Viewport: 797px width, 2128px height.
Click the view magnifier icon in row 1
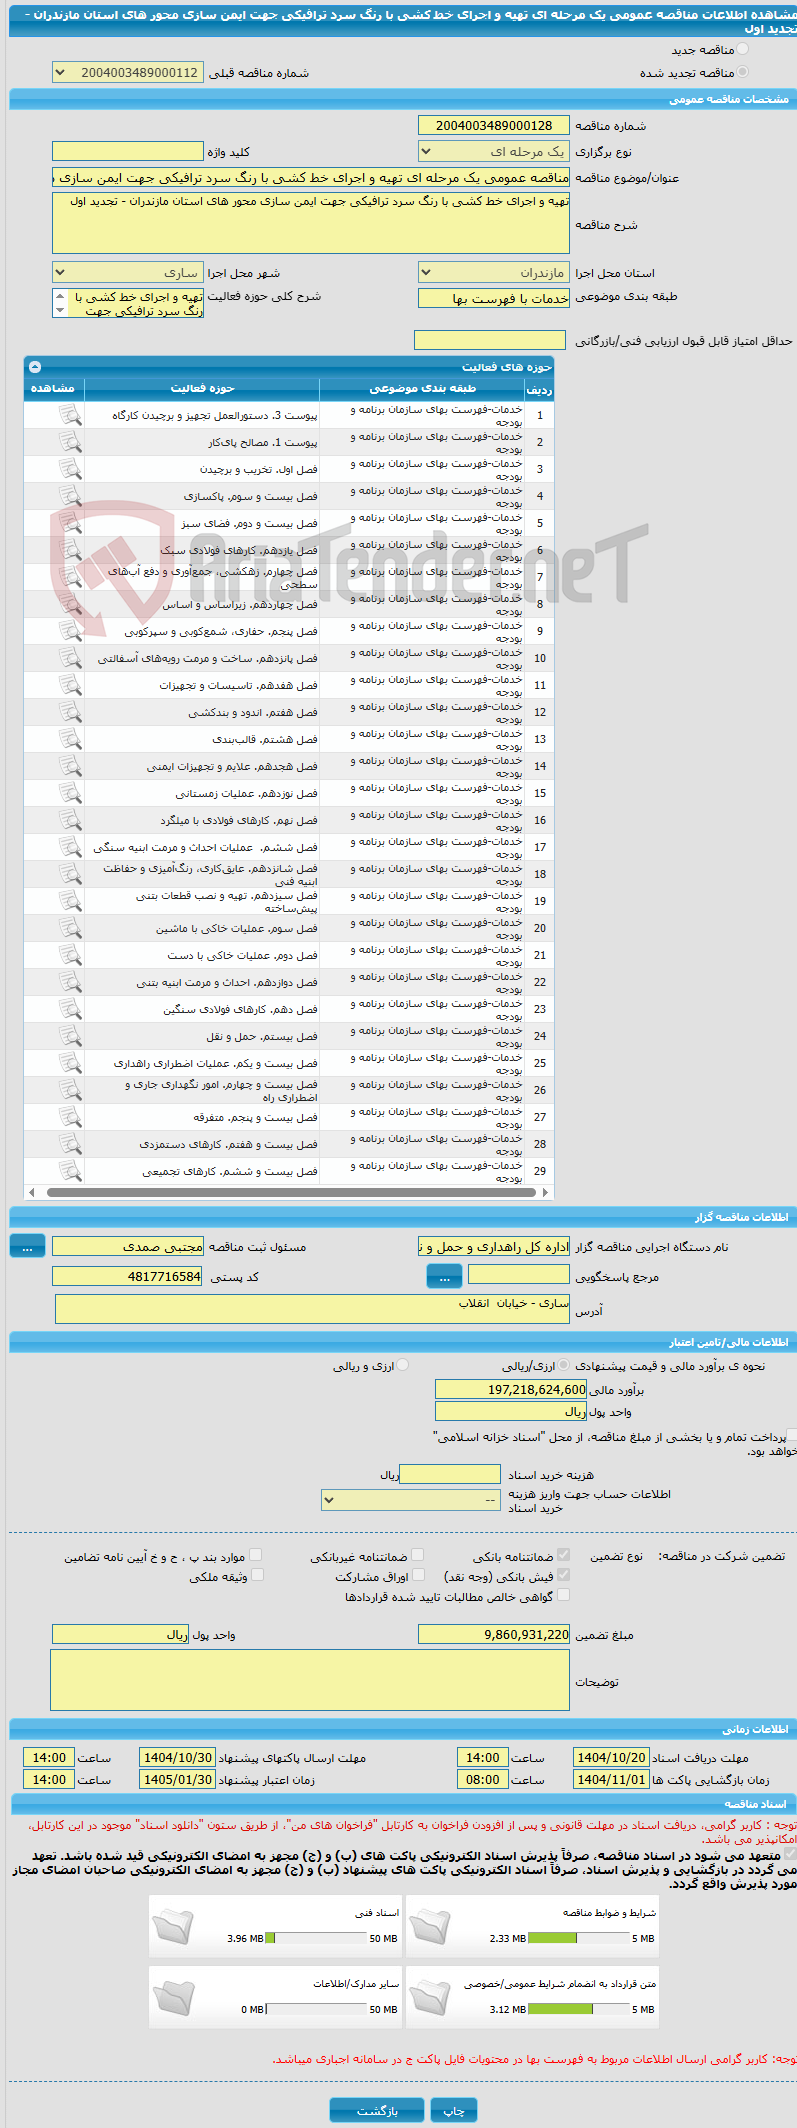pos(70,414)
